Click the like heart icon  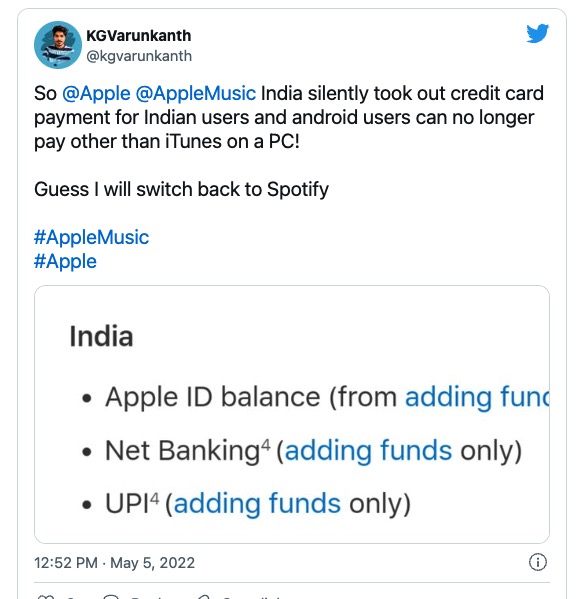point(45,597)
